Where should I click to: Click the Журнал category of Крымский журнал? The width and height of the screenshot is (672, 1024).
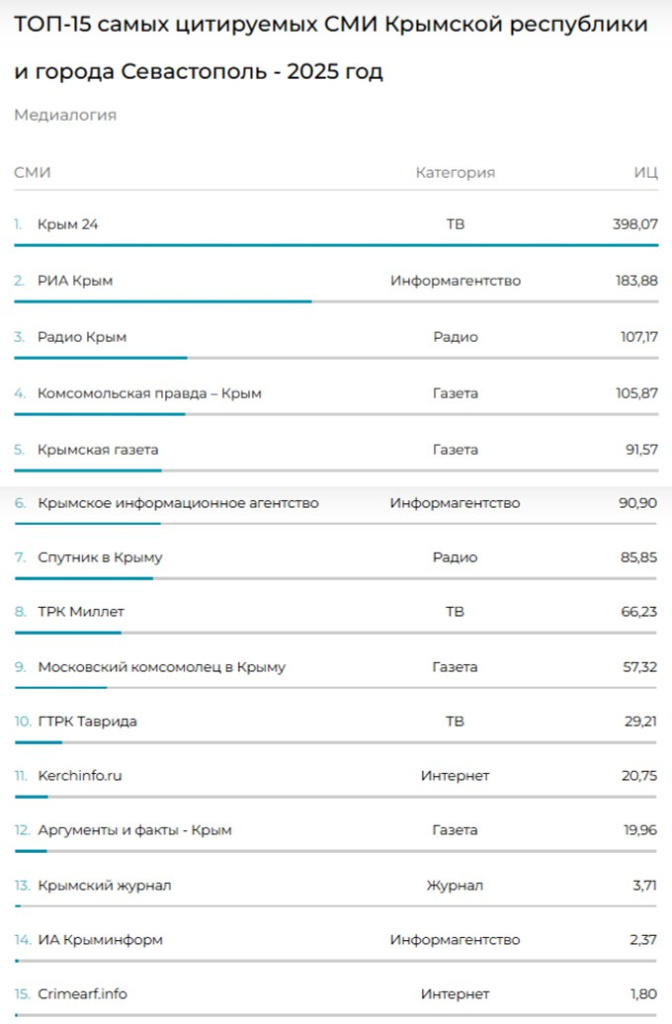pyautogui.click(x=455, y=885)
